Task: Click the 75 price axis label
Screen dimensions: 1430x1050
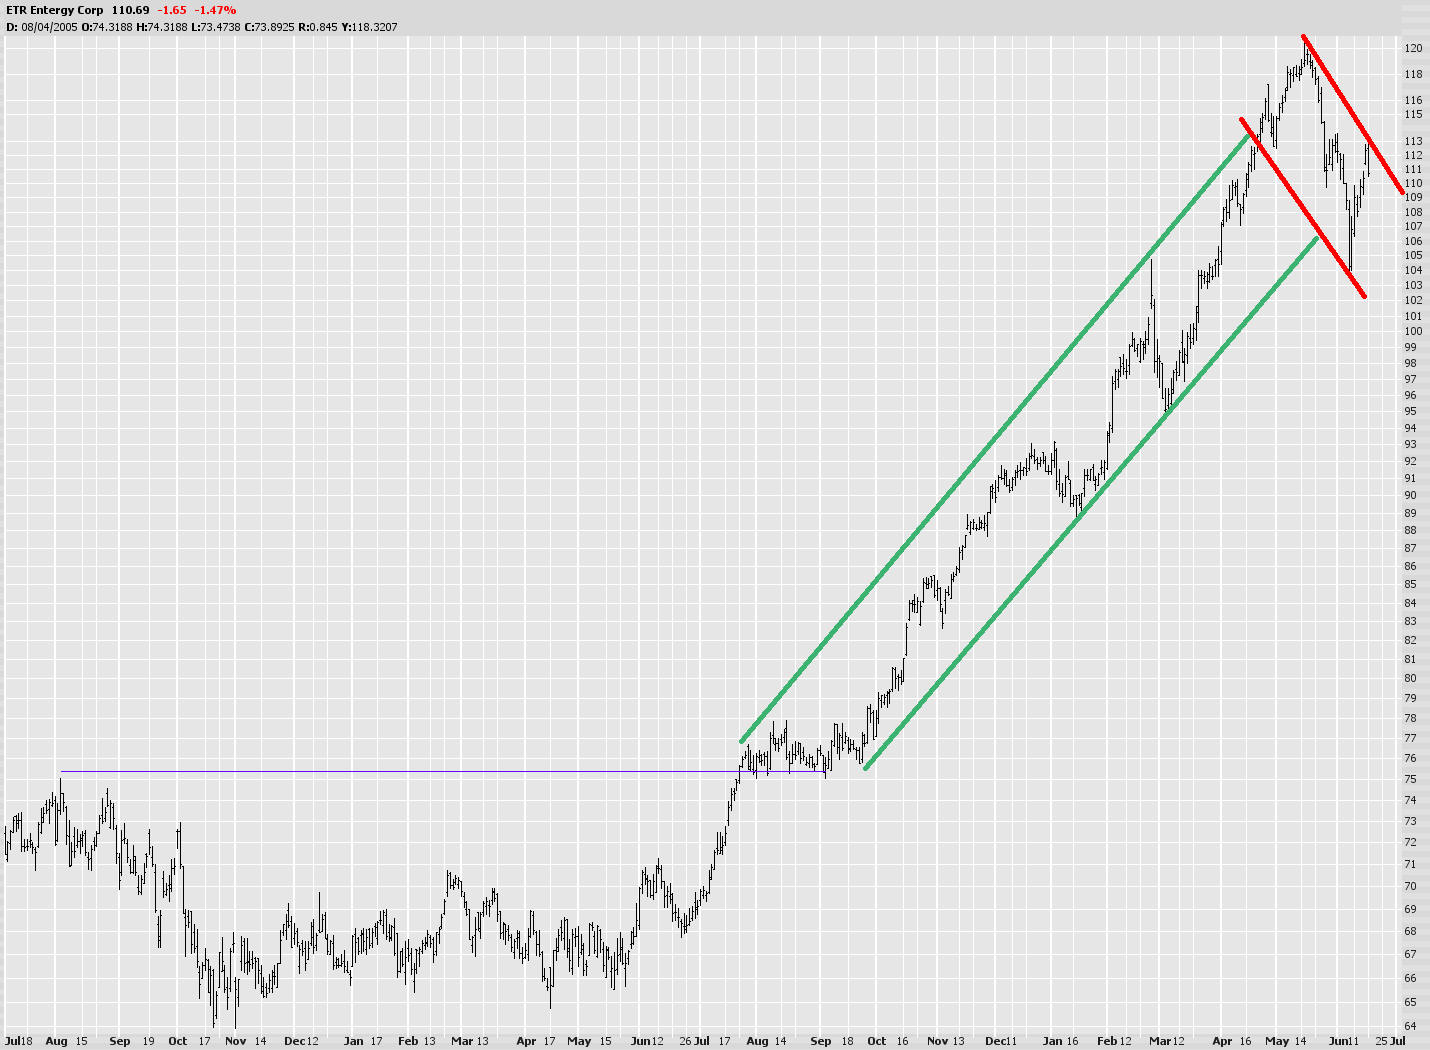Action: tap(1410, 779)
